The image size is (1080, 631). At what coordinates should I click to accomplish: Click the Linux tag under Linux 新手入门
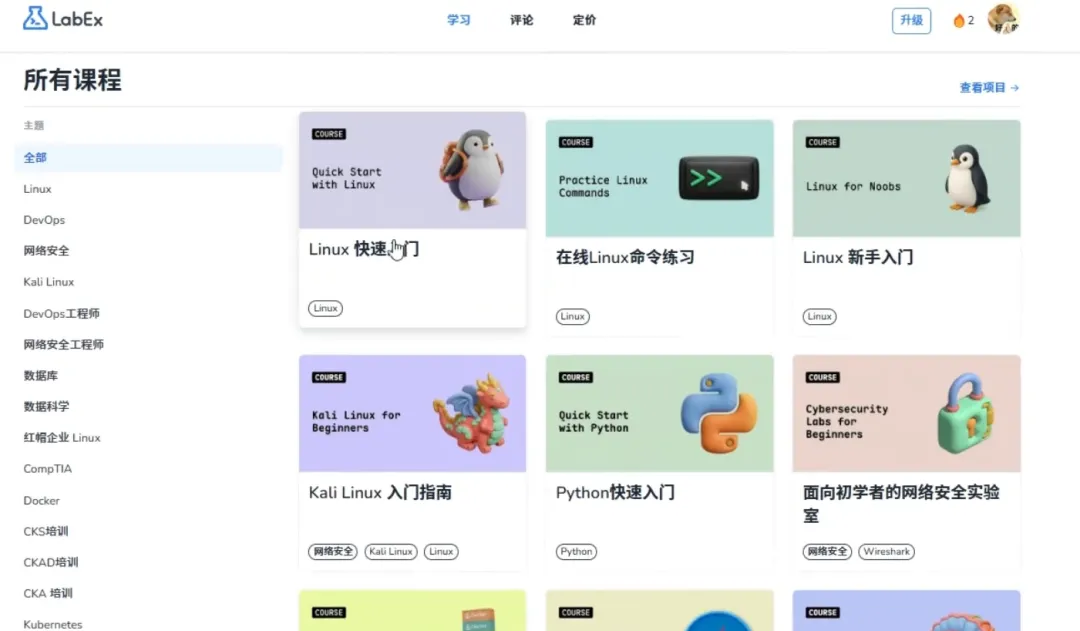[x=819, y=316]
